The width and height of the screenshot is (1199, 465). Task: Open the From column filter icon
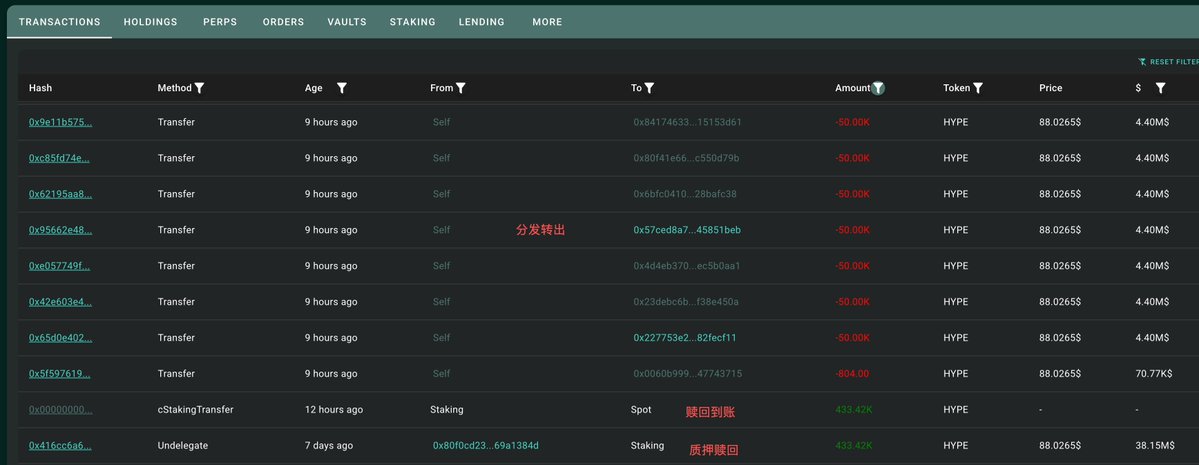click(x=461, y=88)
